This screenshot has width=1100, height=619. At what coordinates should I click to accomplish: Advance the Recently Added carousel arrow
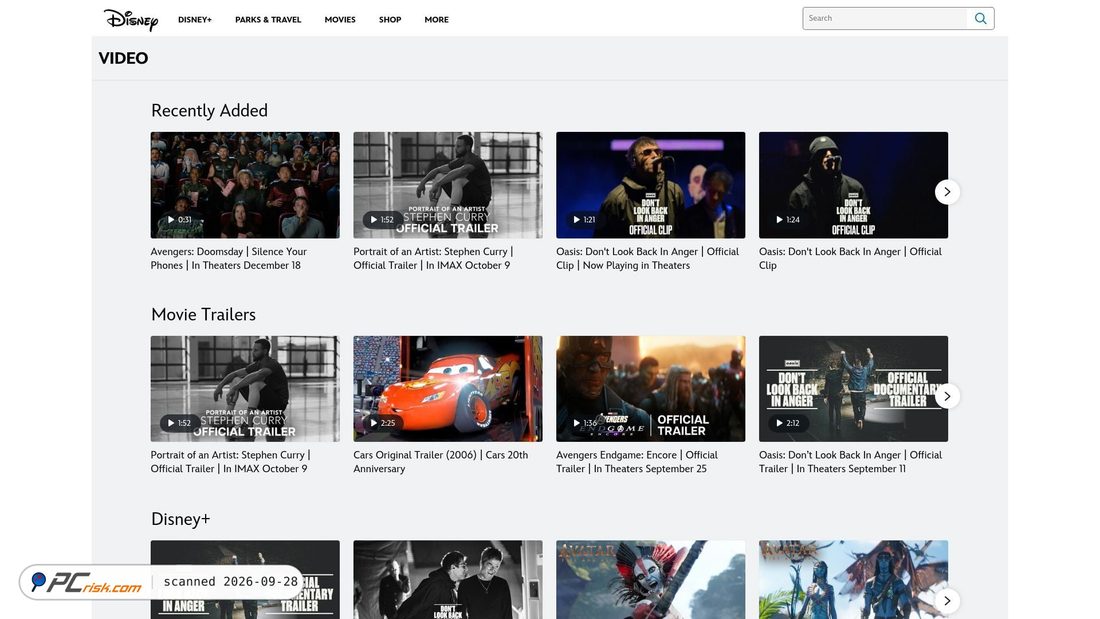point(947,192)
